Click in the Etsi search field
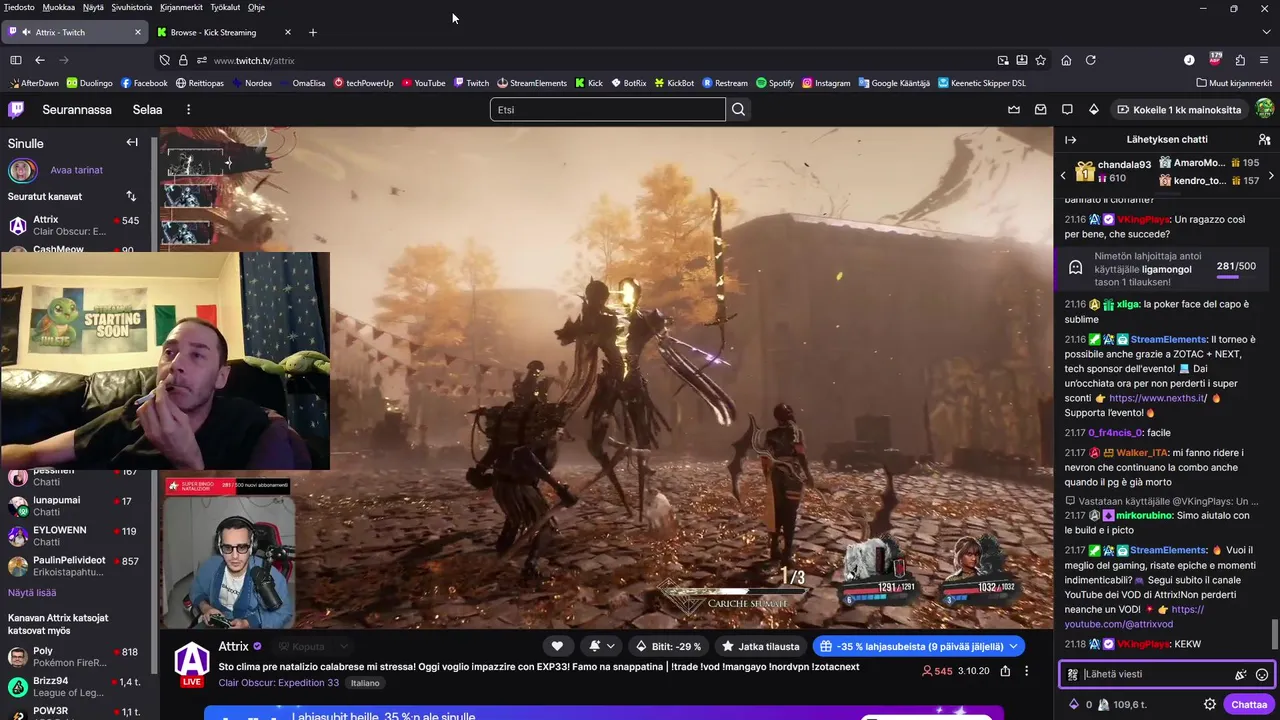1280x720 pixels. (608, 110)
